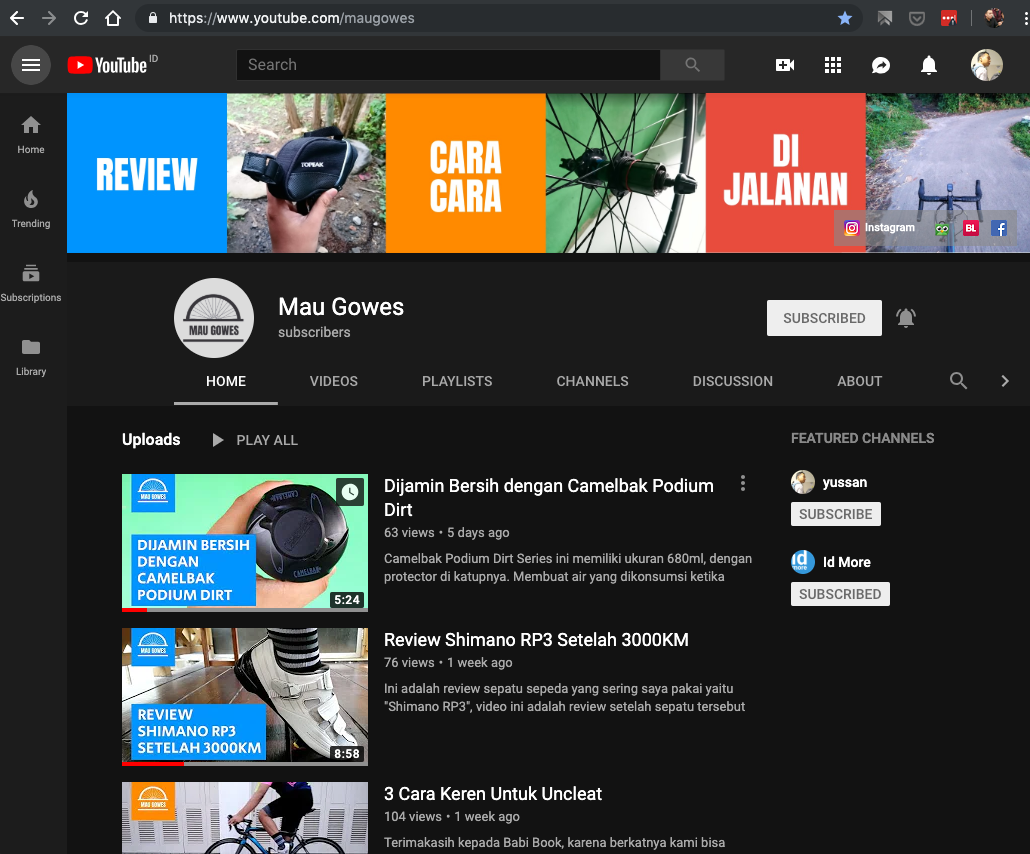
Task: Open the notifications bell in the header
Action: click(x=929, y=65)
